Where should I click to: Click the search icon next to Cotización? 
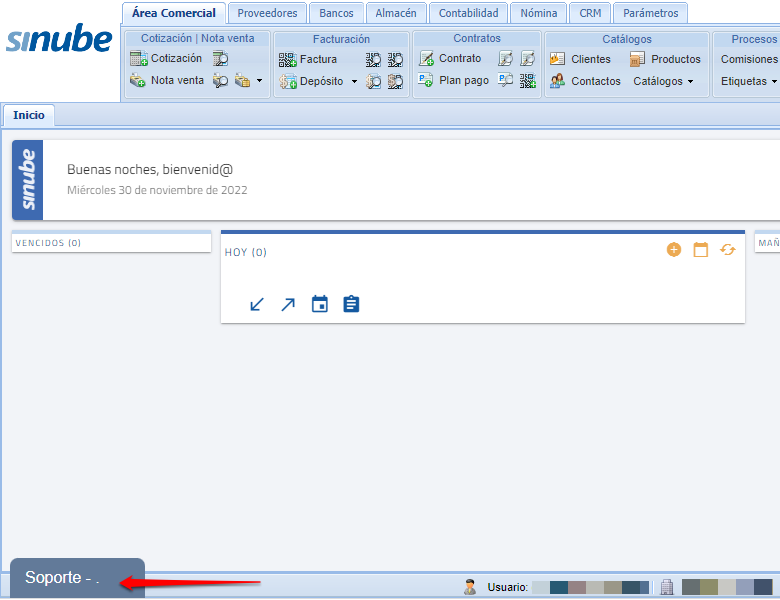(221, 59)
